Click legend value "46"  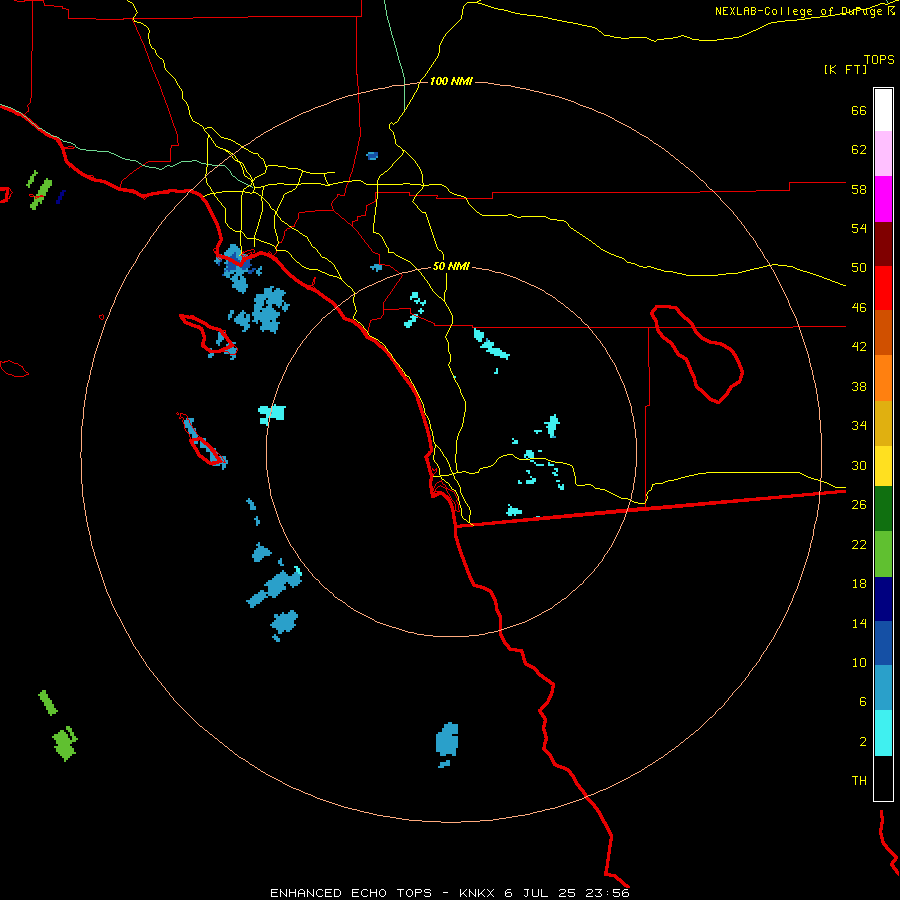[x=859, y=308]
